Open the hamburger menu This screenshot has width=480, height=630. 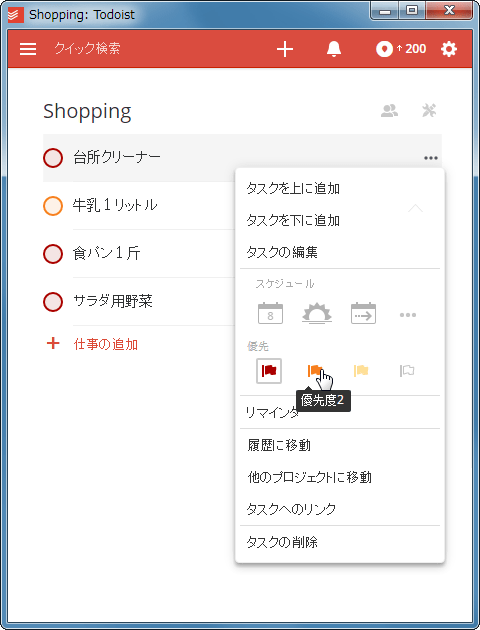pyautogui.click(x=28, y=49)
